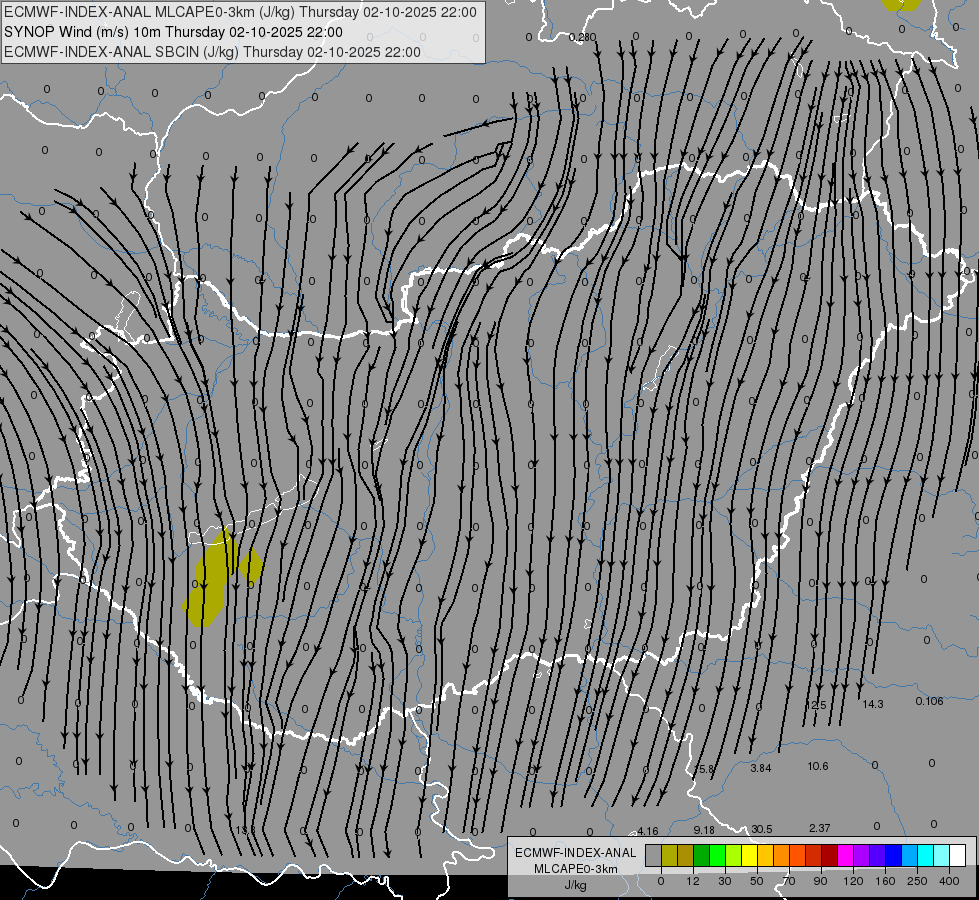This screenshot has width=979, height=900.
Task: Click the legend tick value 120
Action: tap(853, 881)
